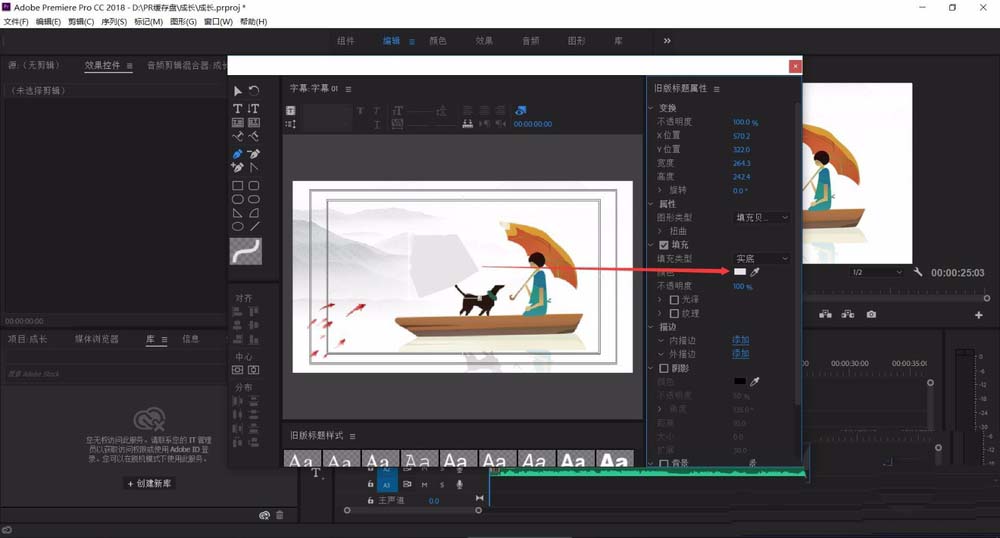This screenshot has width=1000, height=538.
Task: Open the program monitor wrench settings
Action: point(918,272)
